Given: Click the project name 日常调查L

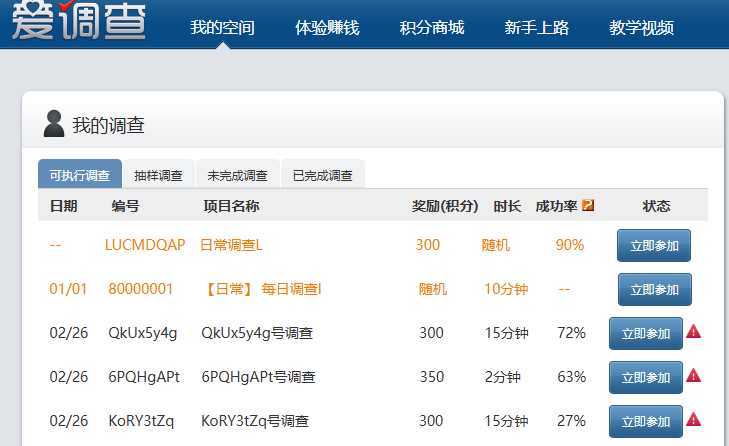Looking at the screenshot, I should (231, 245).
